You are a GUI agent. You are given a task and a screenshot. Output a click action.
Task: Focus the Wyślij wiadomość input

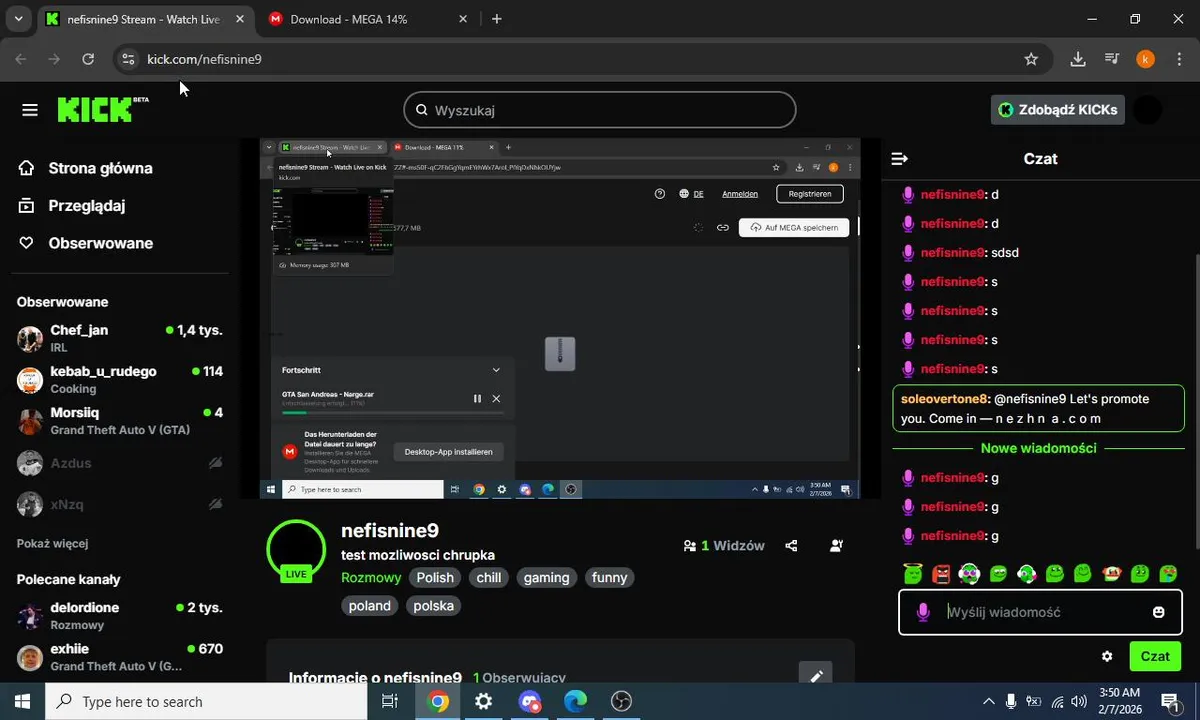click(x=1040, y=612)
